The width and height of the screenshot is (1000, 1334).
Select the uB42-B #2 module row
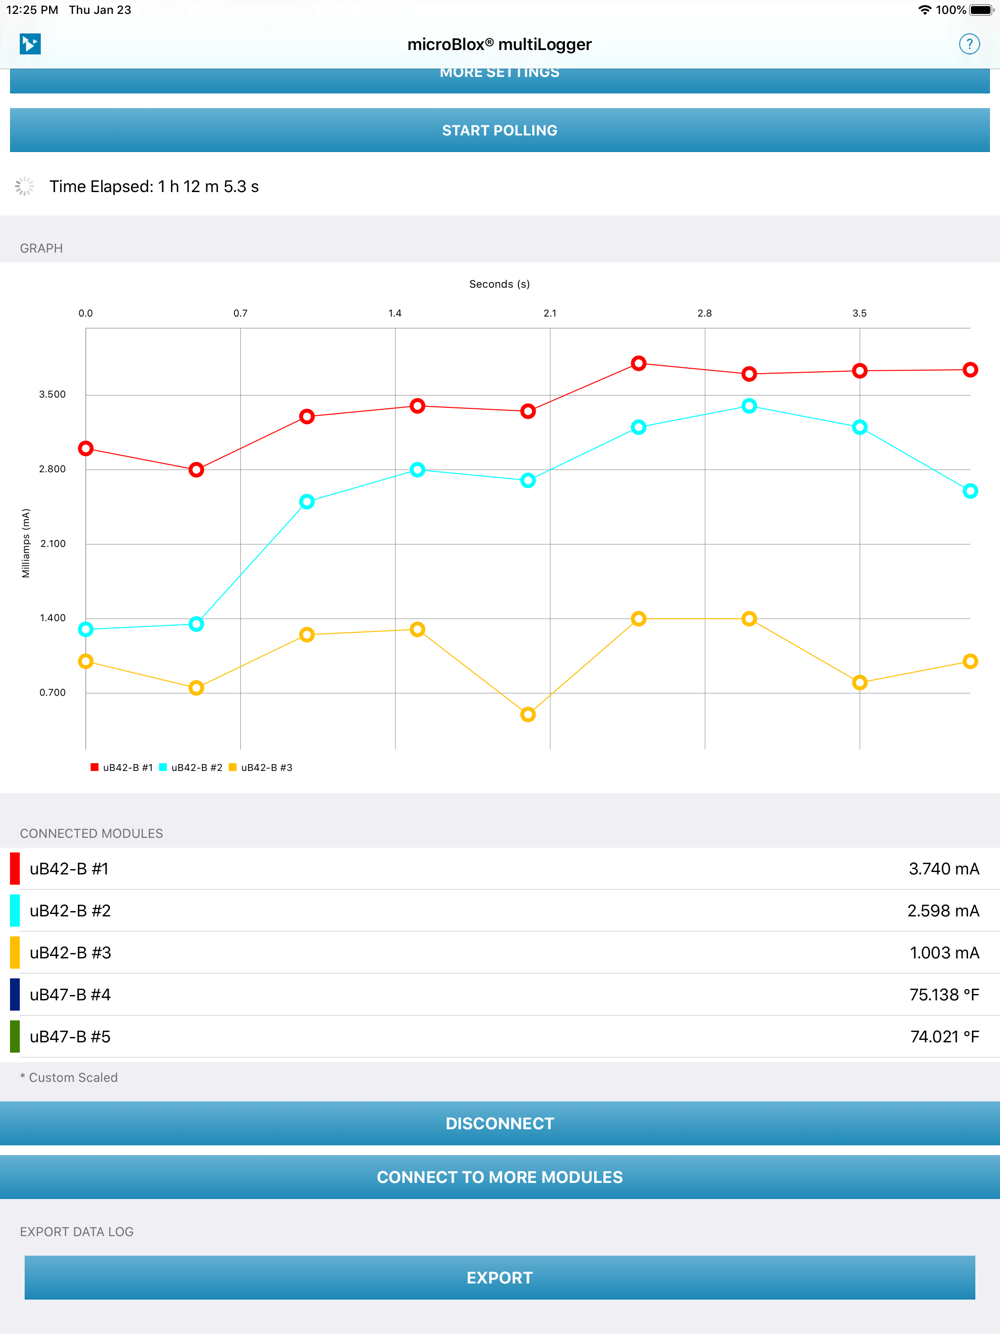coord(500,911)
